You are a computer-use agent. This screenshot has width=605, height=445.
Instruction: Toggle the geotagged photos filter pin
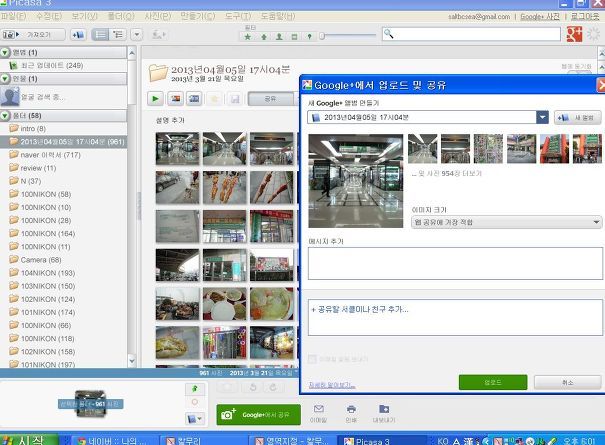pyautogui.click(x=309, y=37)
